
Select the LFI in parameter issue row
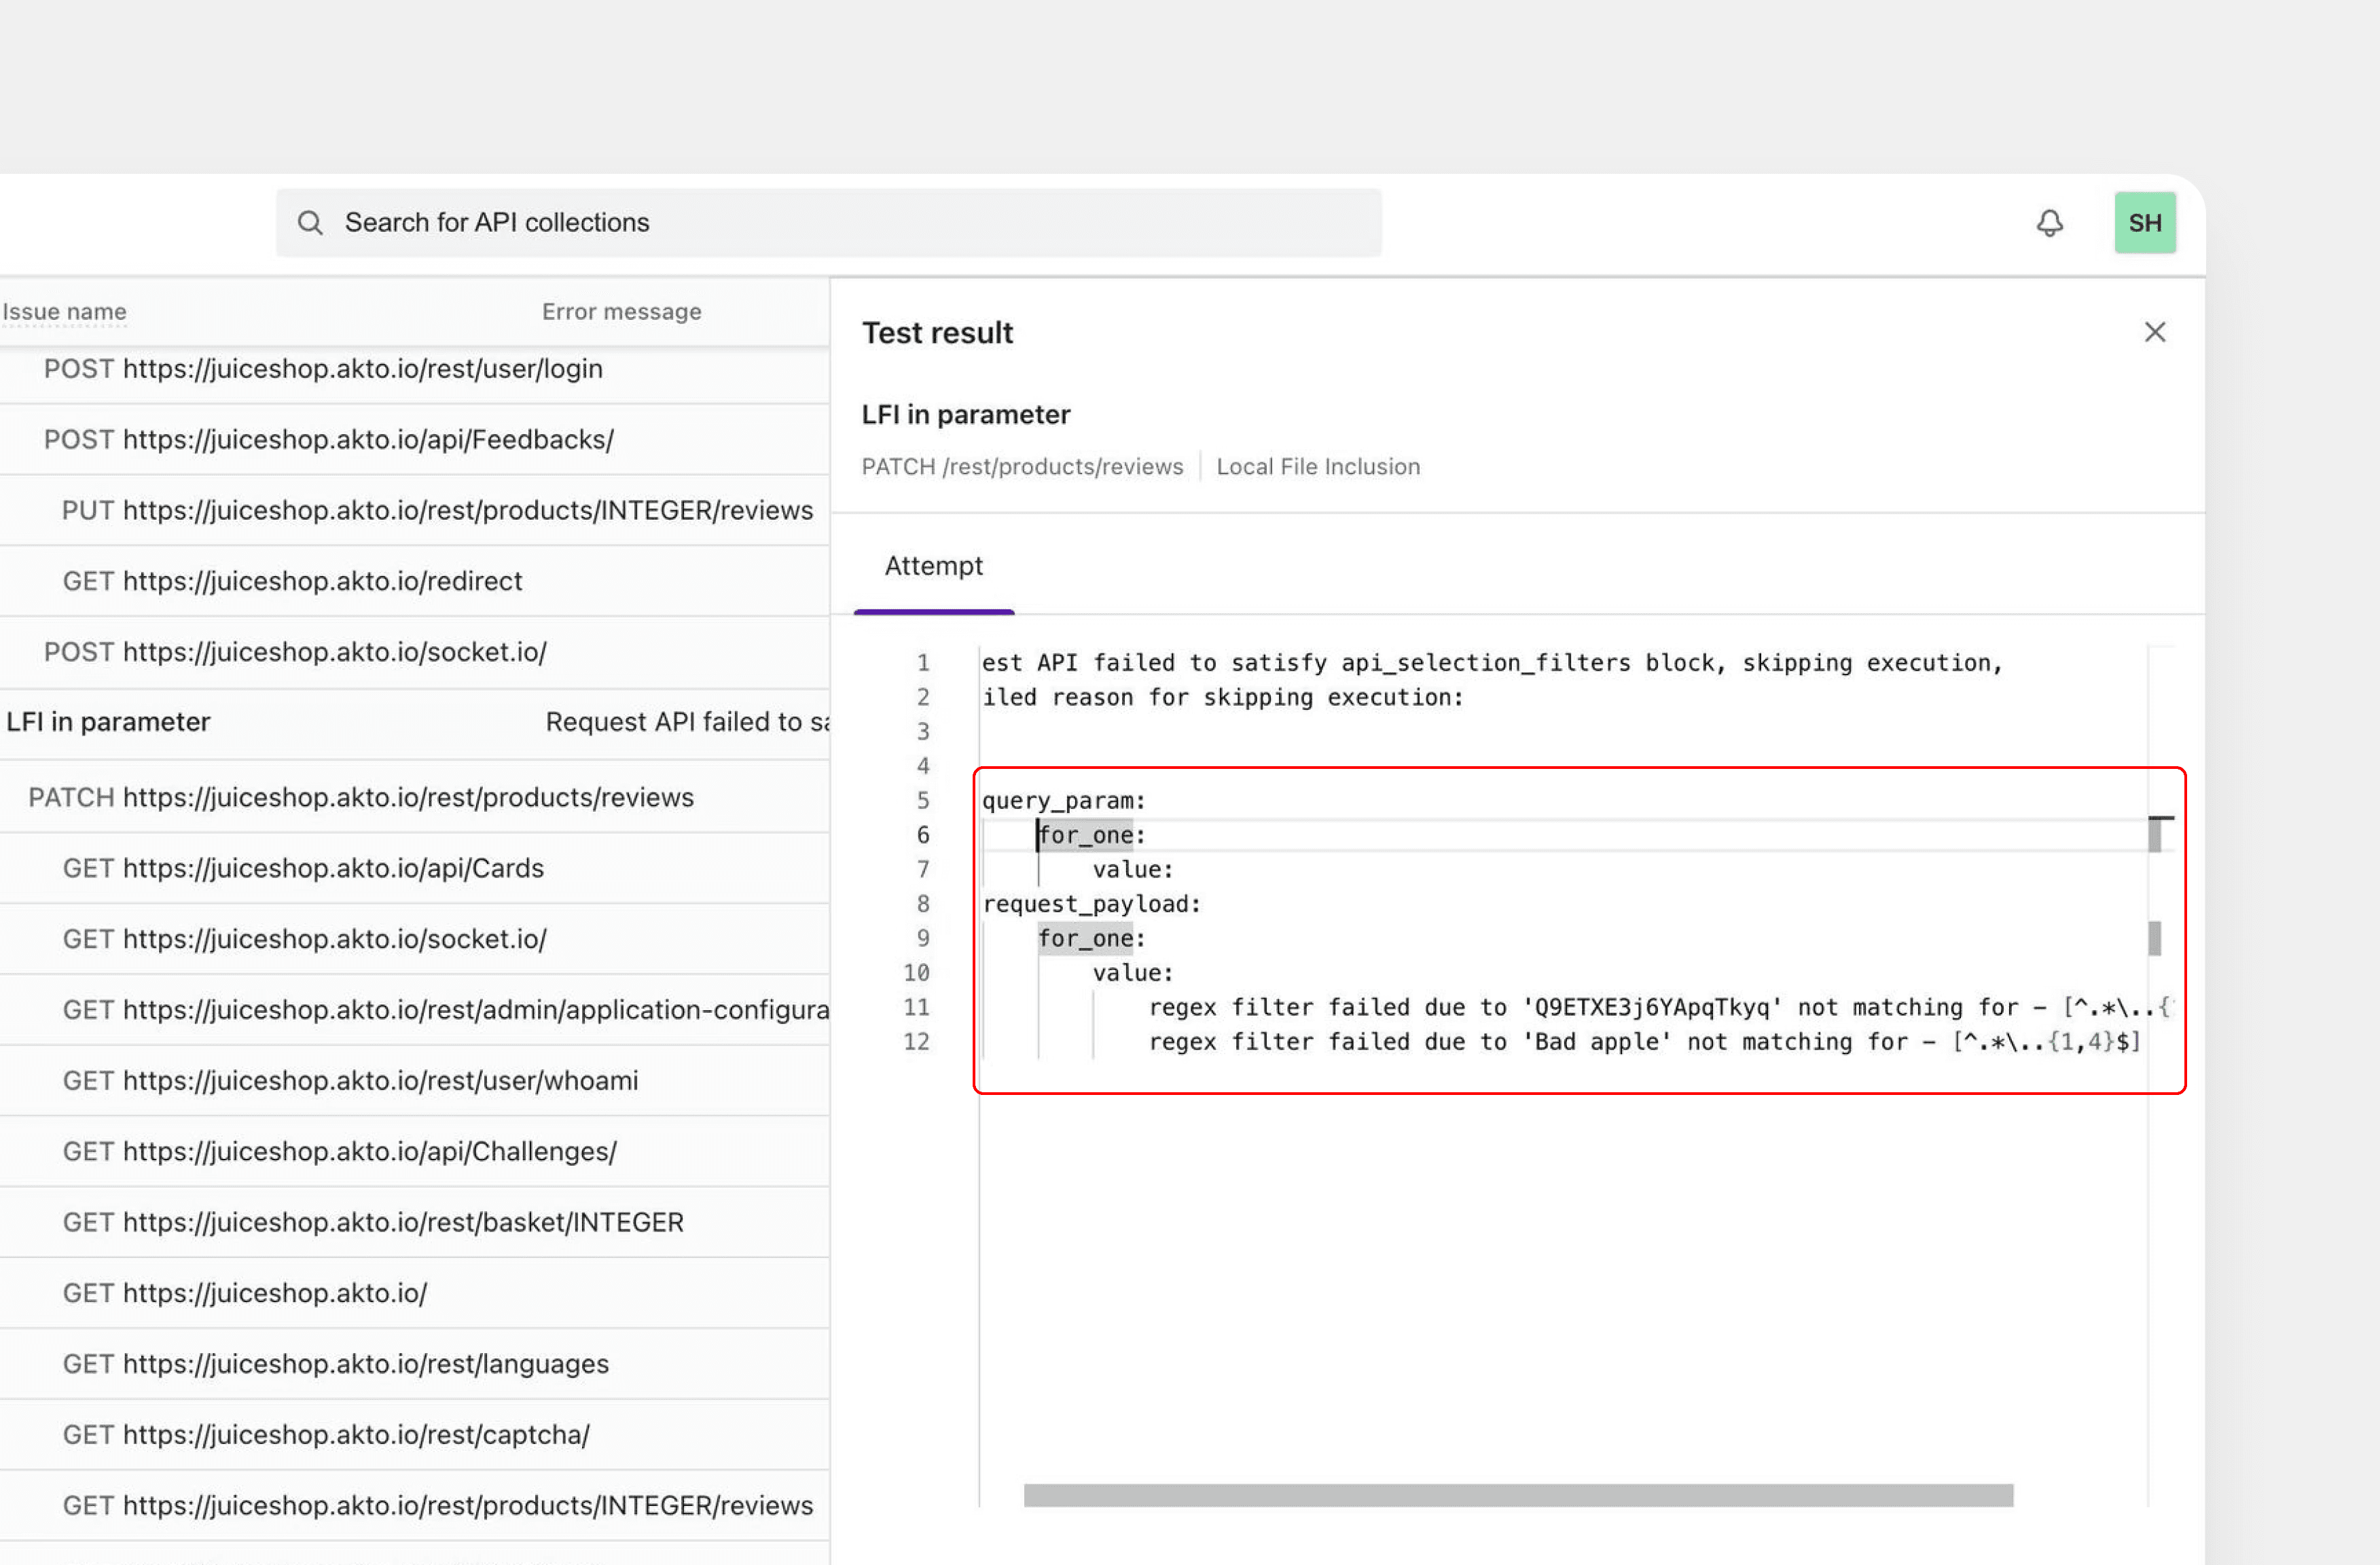(x=110, y=721)
